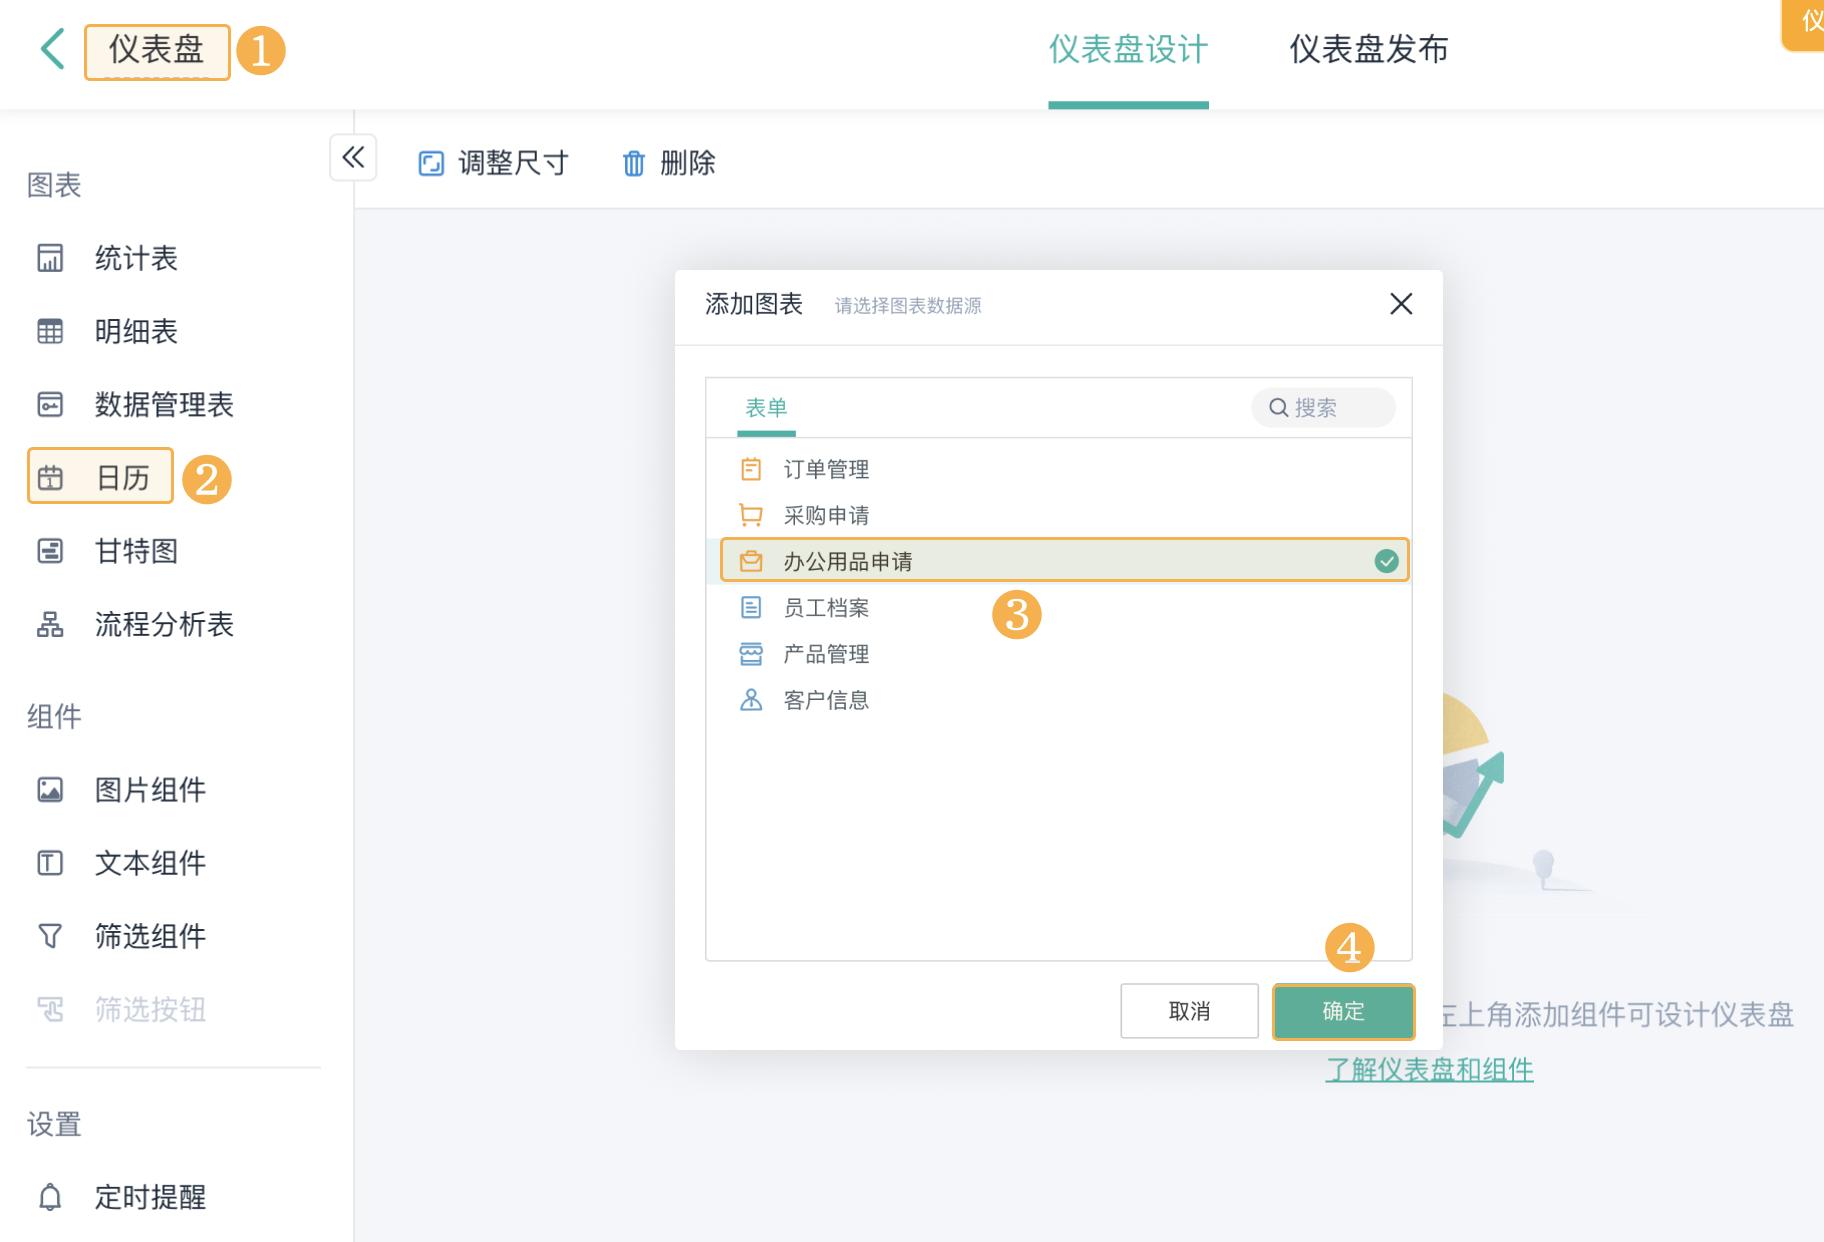Collapse the left panel with double chevron

point(352,158)
